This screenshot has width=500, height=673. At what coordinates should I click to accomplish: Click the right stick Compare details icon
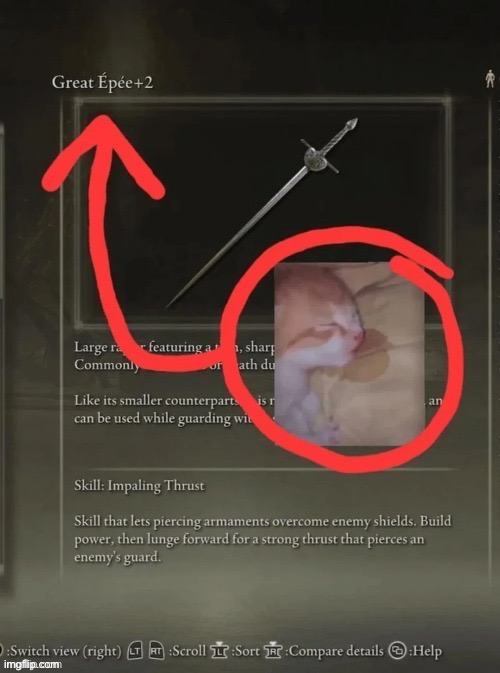pyautogui.click(x=273, y=651)
